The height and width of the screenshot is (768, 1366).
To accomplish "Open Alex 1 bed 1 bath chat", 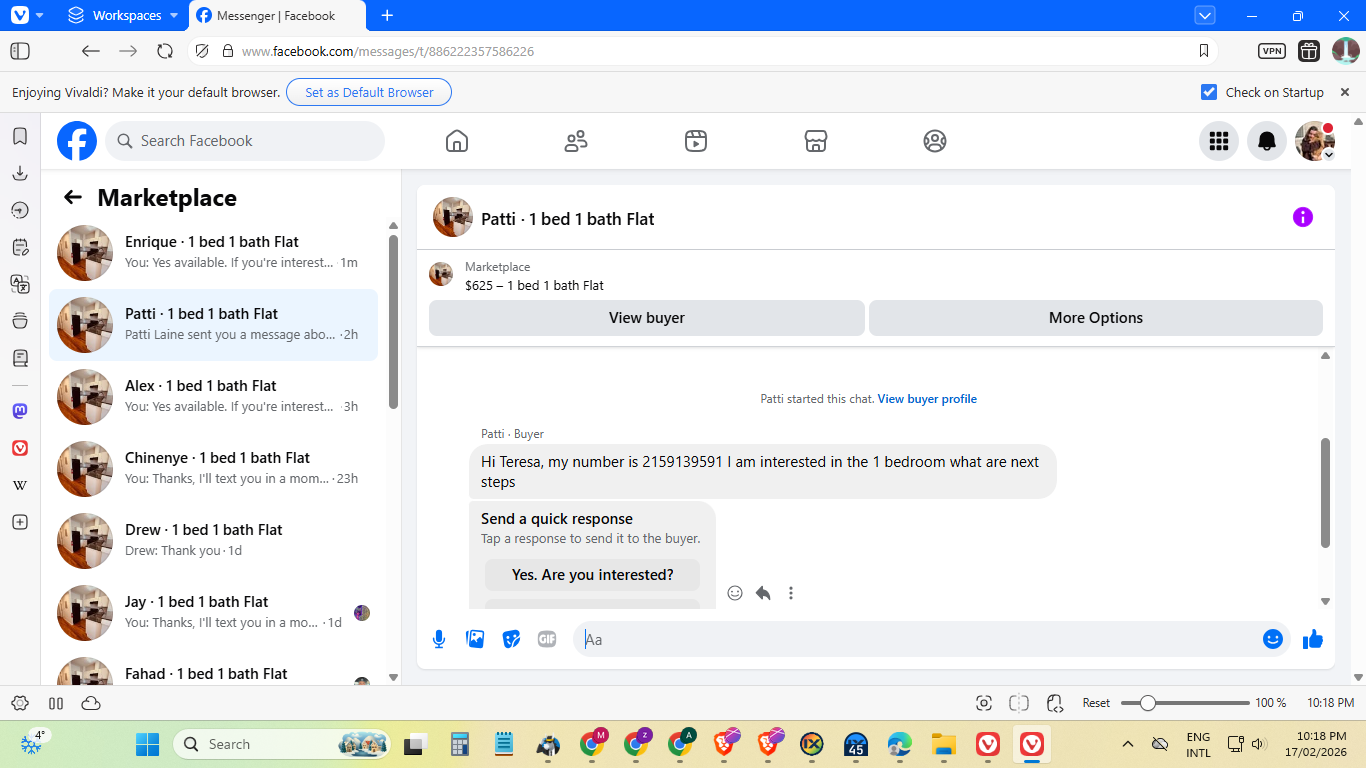I will pos(213,397).
